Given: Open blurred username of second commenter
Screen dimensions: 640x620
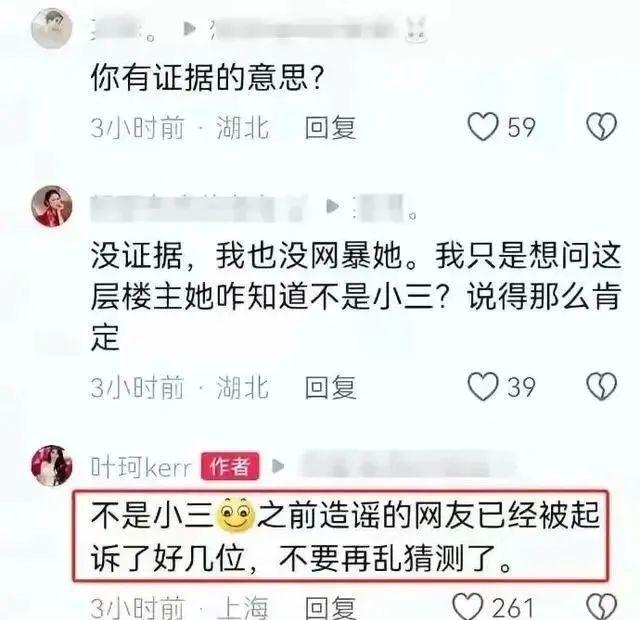Looking at the screenshot, I should [199, 208].
